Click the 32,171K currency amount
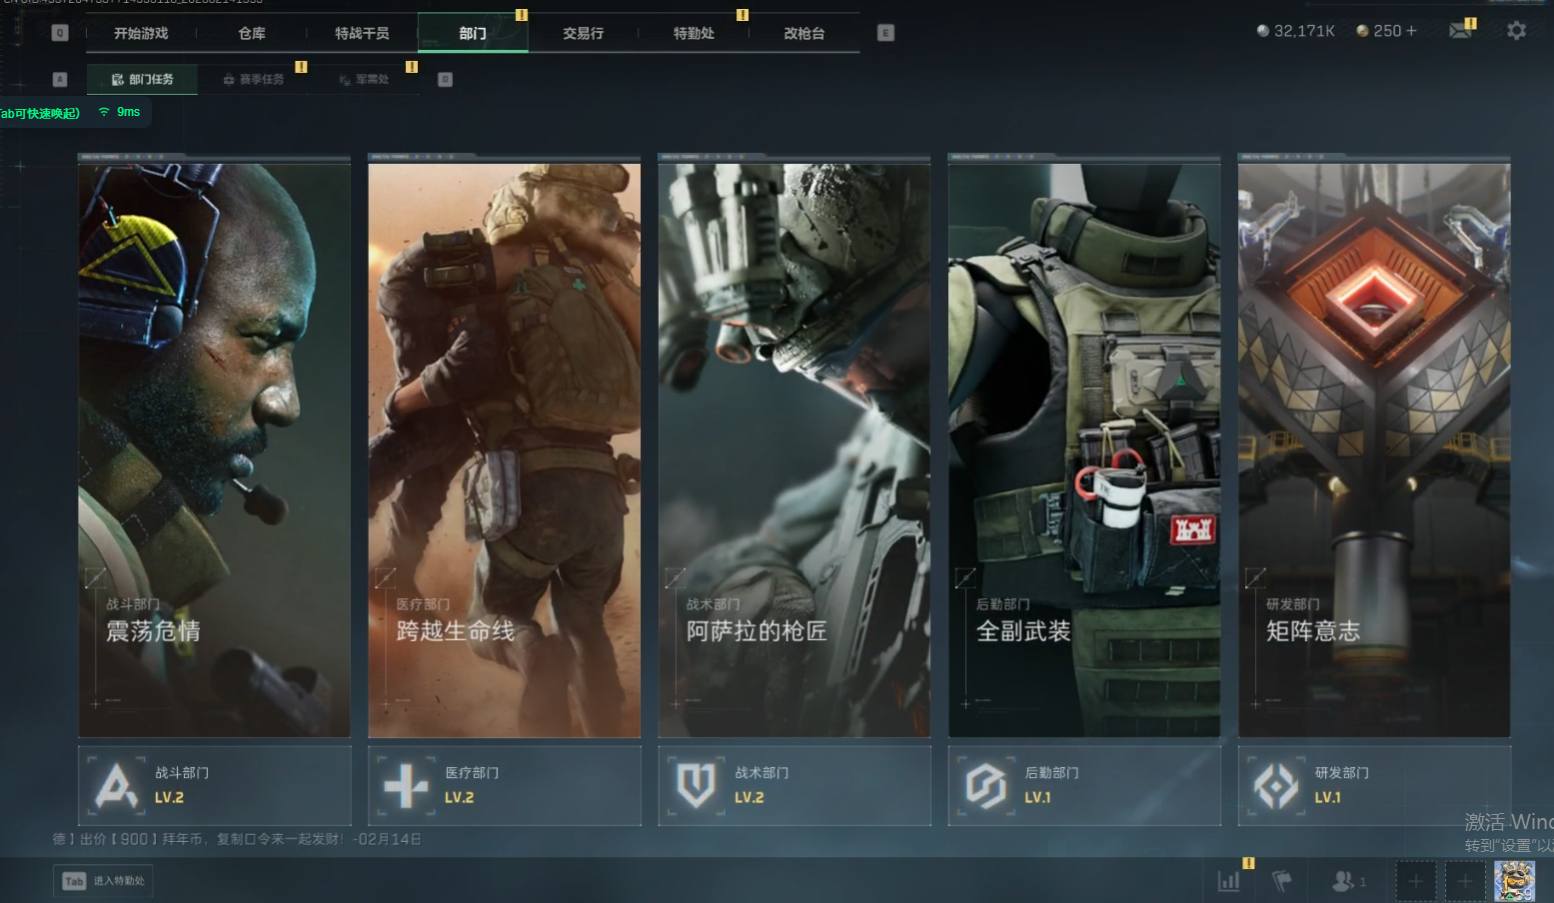This screenshot has width=1554, height=903. point(1304,31)
